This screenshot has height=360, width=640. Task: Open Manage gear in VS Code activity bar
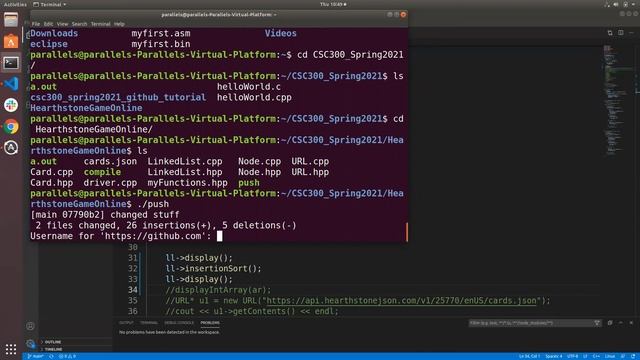click(x=30, y=344)
